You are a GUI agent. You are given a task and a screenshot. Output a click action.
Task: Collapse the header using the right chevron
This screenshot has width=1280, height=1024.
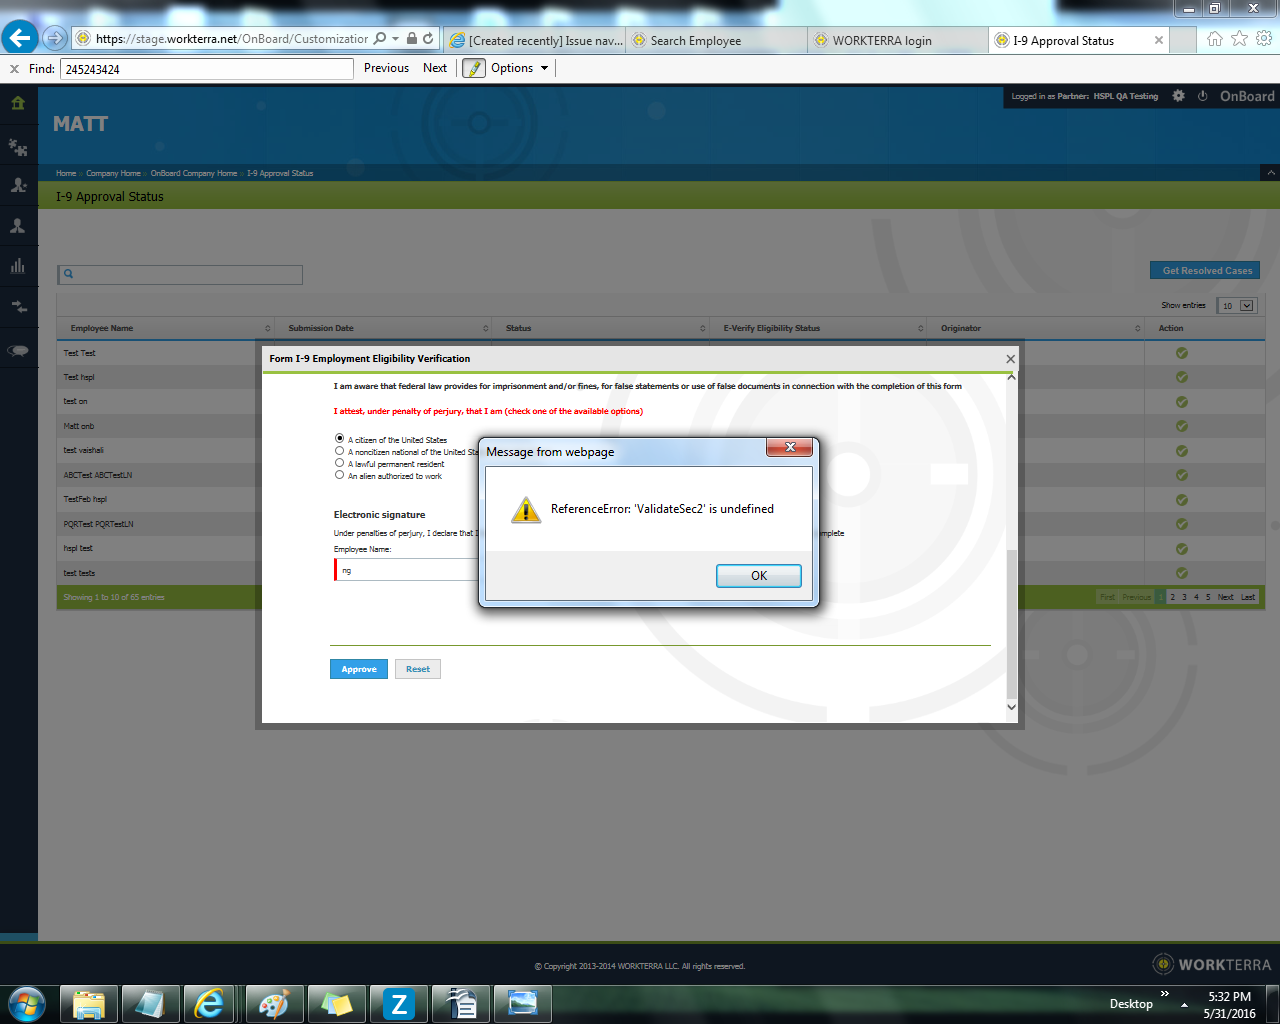click(1271, 173)
